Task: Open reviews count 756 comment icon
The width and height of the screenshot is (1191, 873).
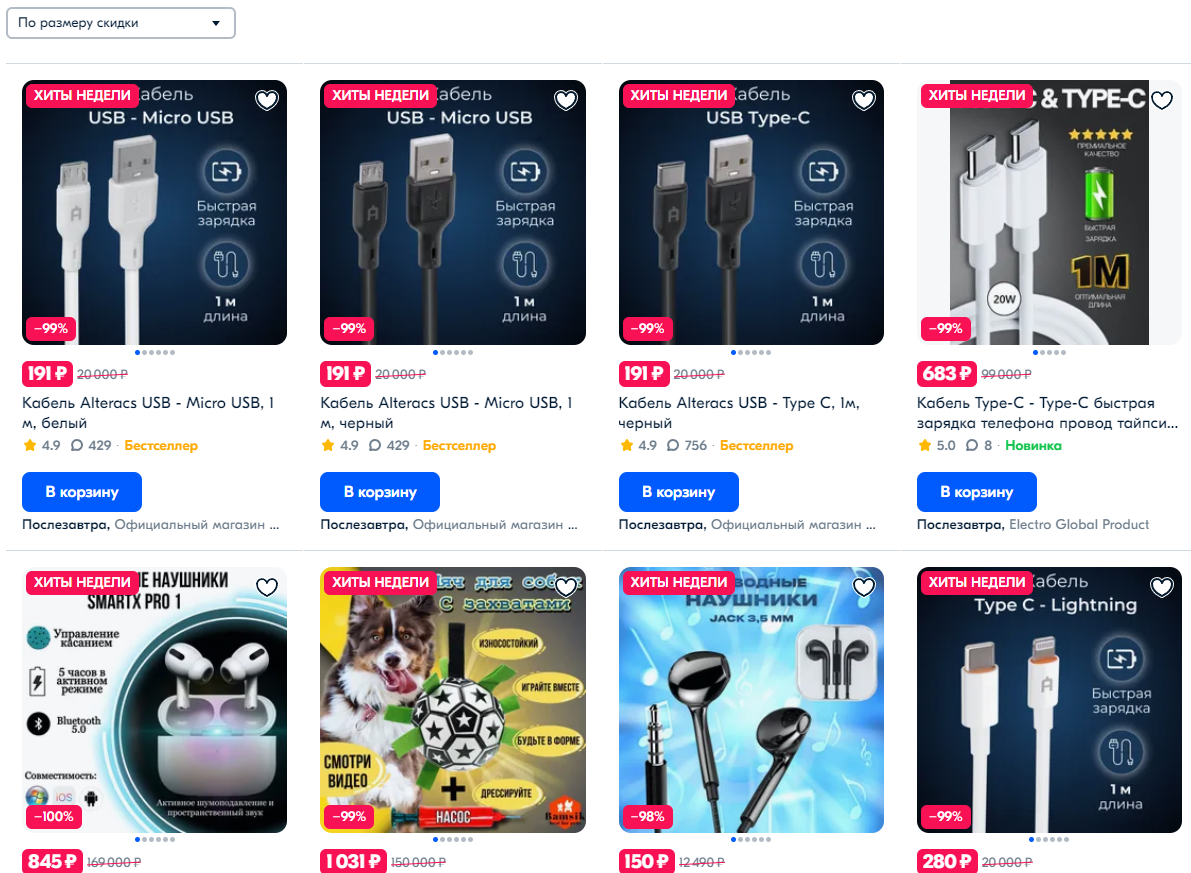Action: coord(673,445)
